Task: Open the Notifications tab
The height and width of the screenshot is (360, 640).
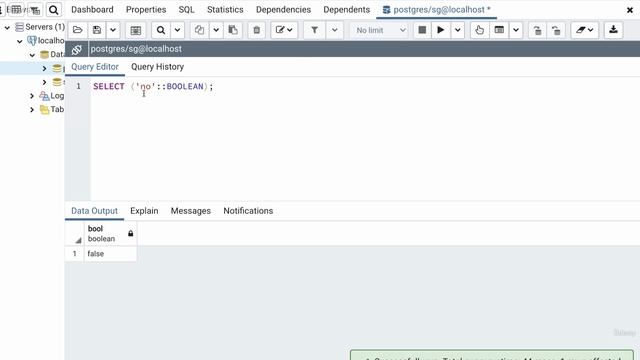Action: point(248,211)
